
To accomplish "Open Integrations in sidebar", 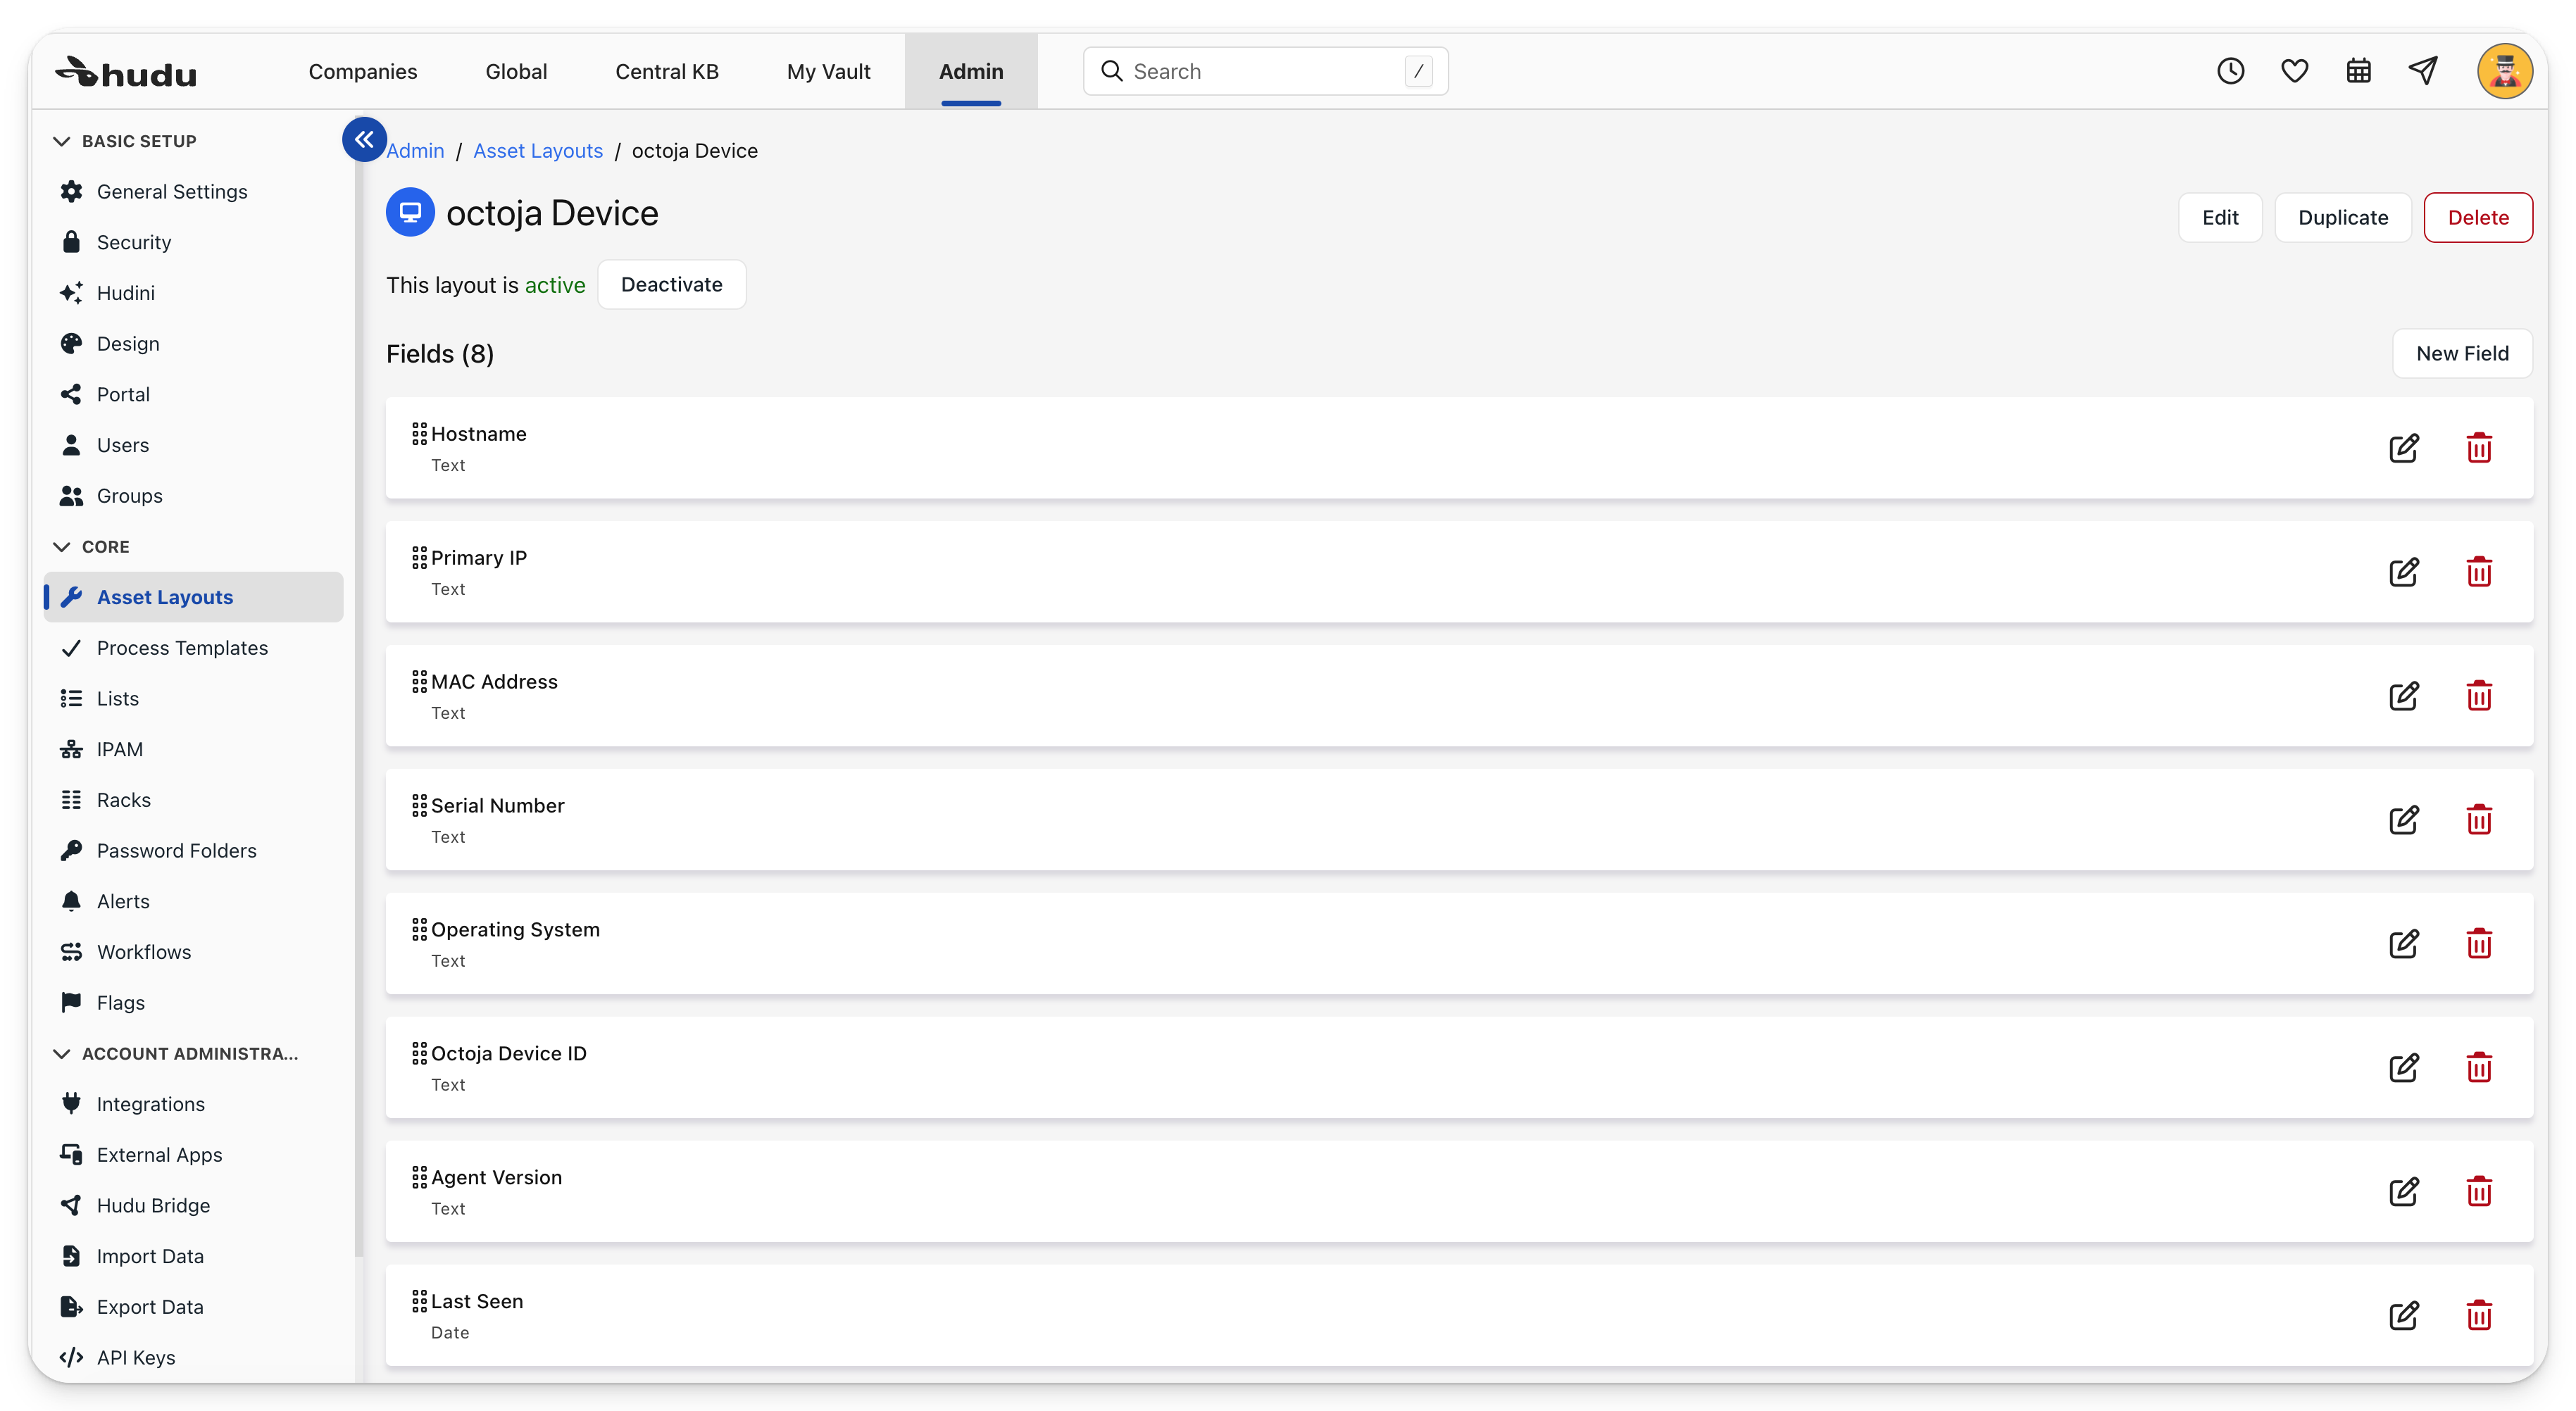I will pos(194,1104).
